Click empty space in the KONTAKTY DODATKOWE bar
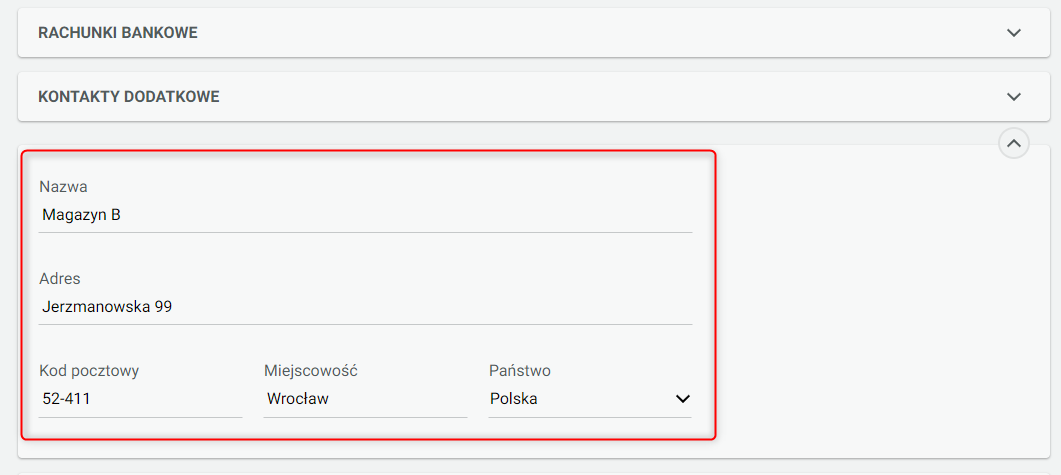1061x475 pixels. pyautogui.click(x=600, y=97)
